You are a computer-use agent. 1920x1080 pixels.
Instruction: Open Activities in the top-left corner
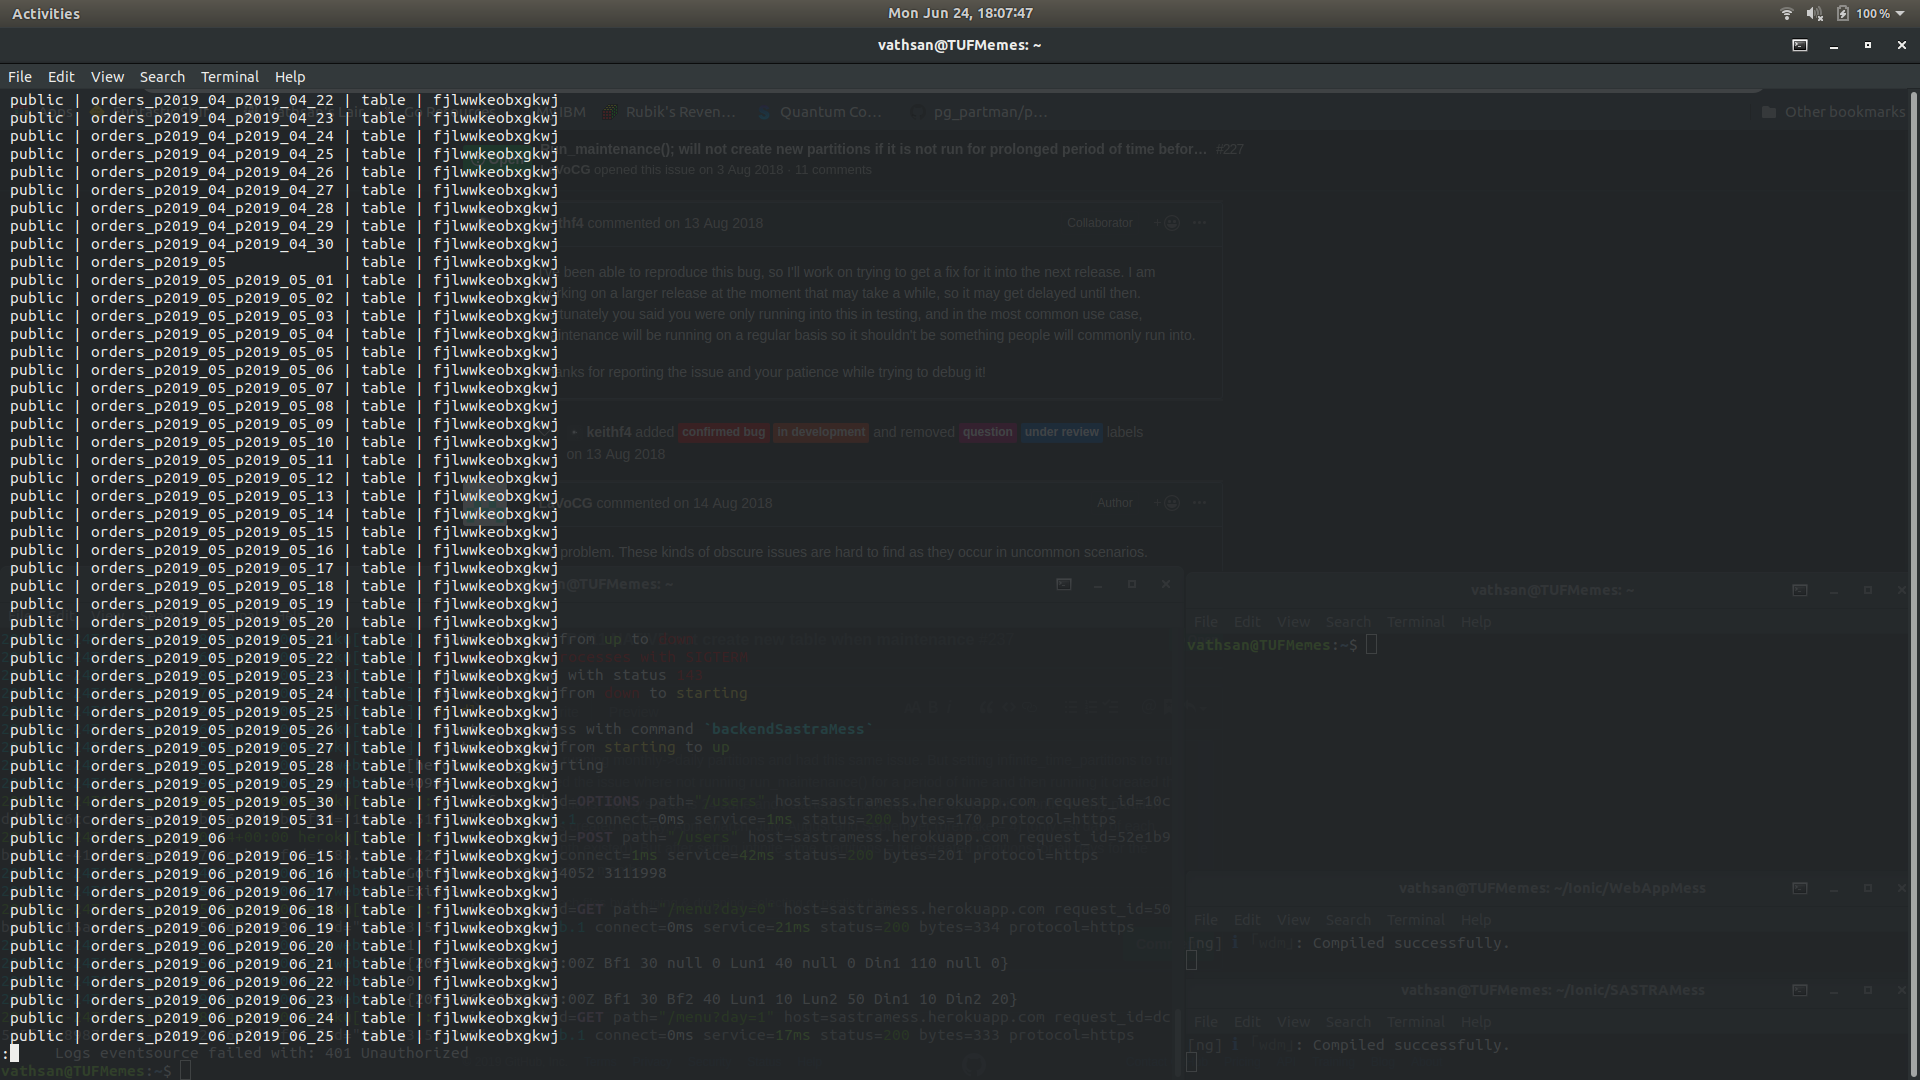click(x=45, y=13)
